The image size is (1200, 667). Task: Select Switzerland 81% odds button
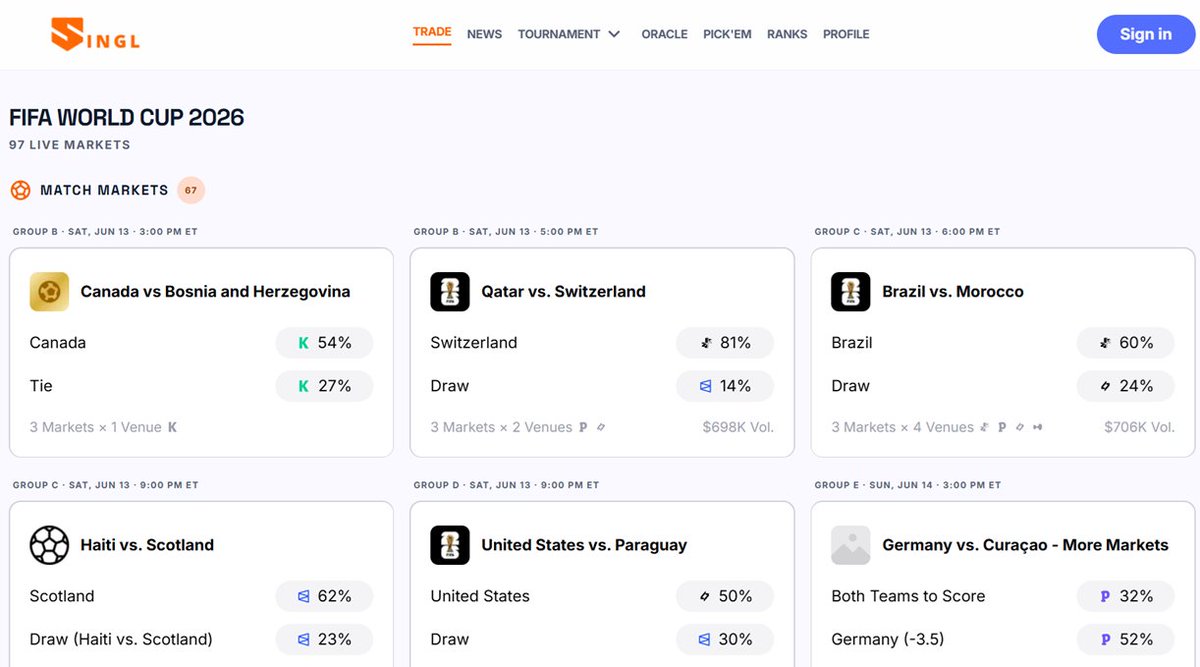pyautogui.click(x=725, y=343)
